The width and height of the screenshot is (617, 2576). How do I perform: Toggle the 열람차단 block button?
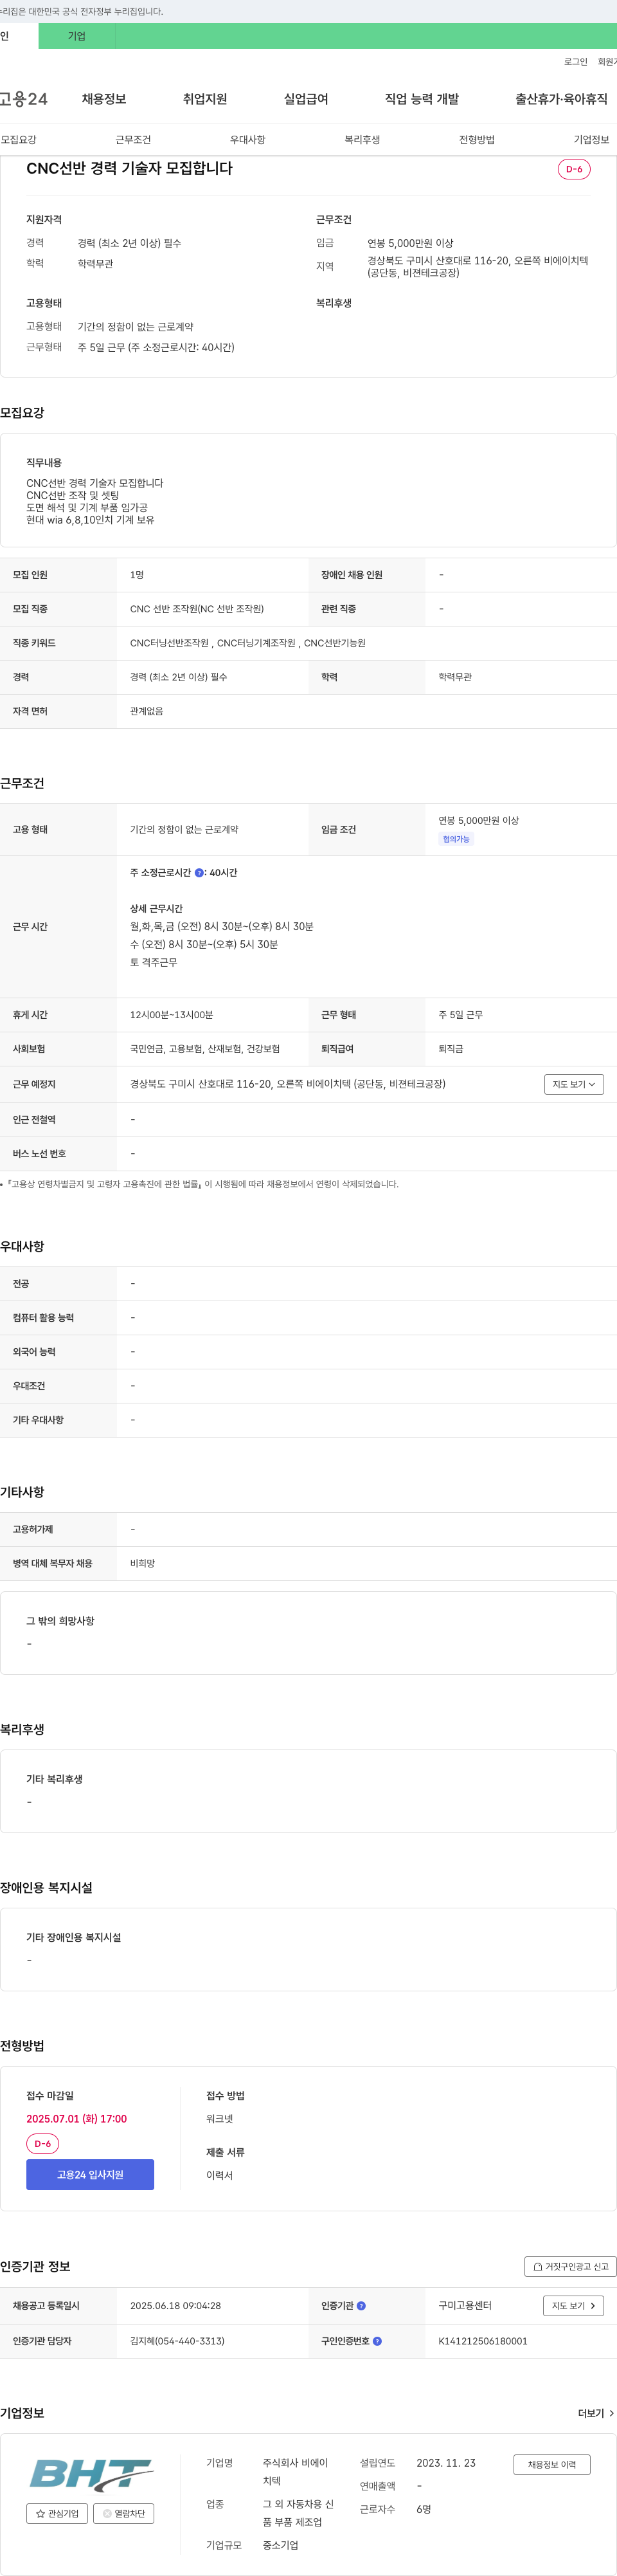(x=124, y=2513)
